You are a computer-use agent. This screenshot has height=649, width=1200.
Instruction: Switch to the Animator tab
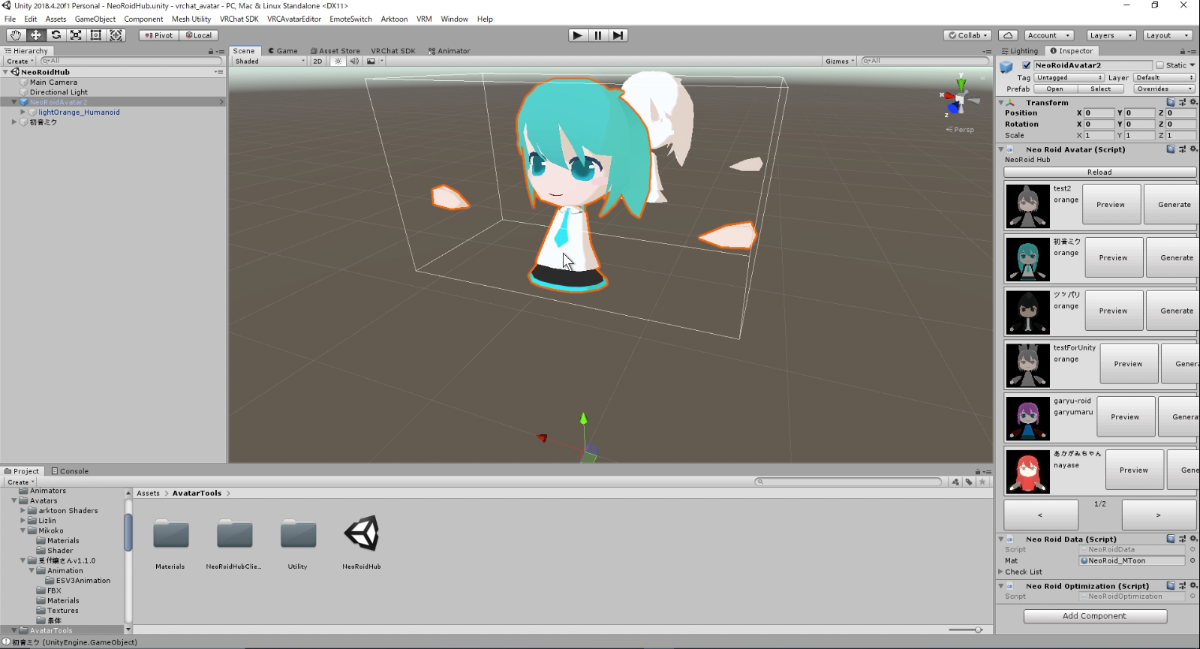[x=449, y=50]
